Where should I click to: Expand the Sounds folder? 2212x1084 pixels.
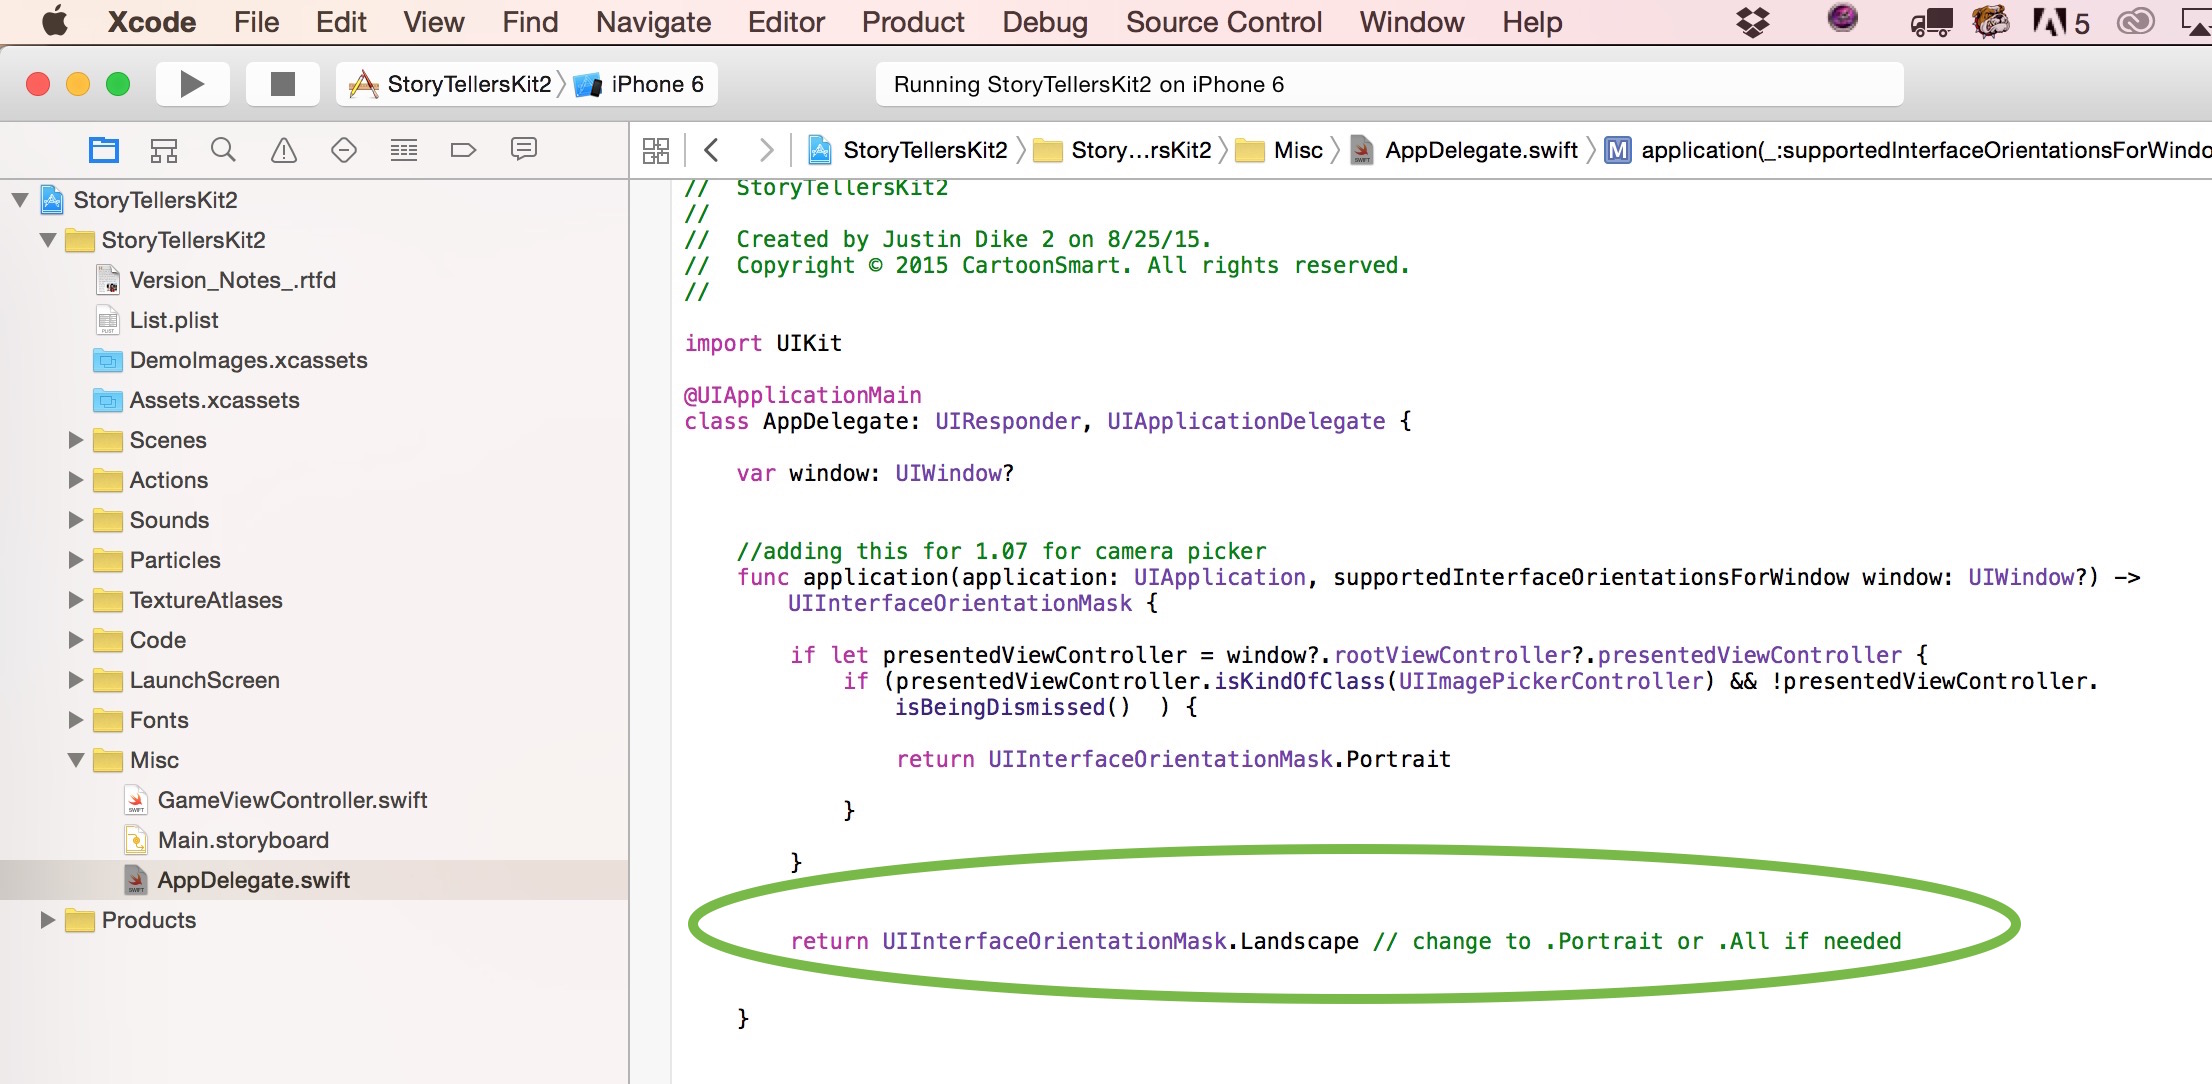[x=75, y=520]
